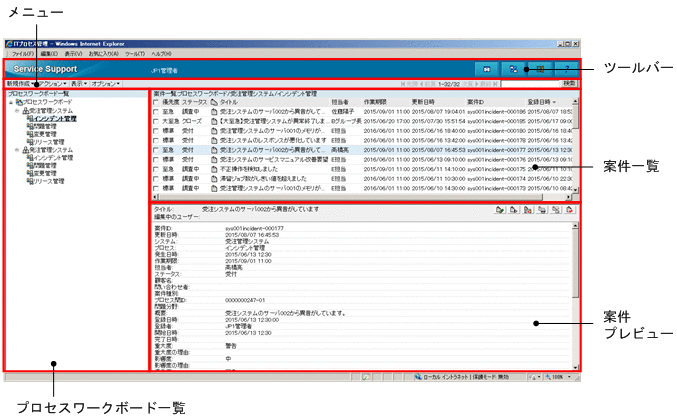Click the プロセスワークボード root tree label
Screen dimensions: 677x420
(x=47, y=102)
